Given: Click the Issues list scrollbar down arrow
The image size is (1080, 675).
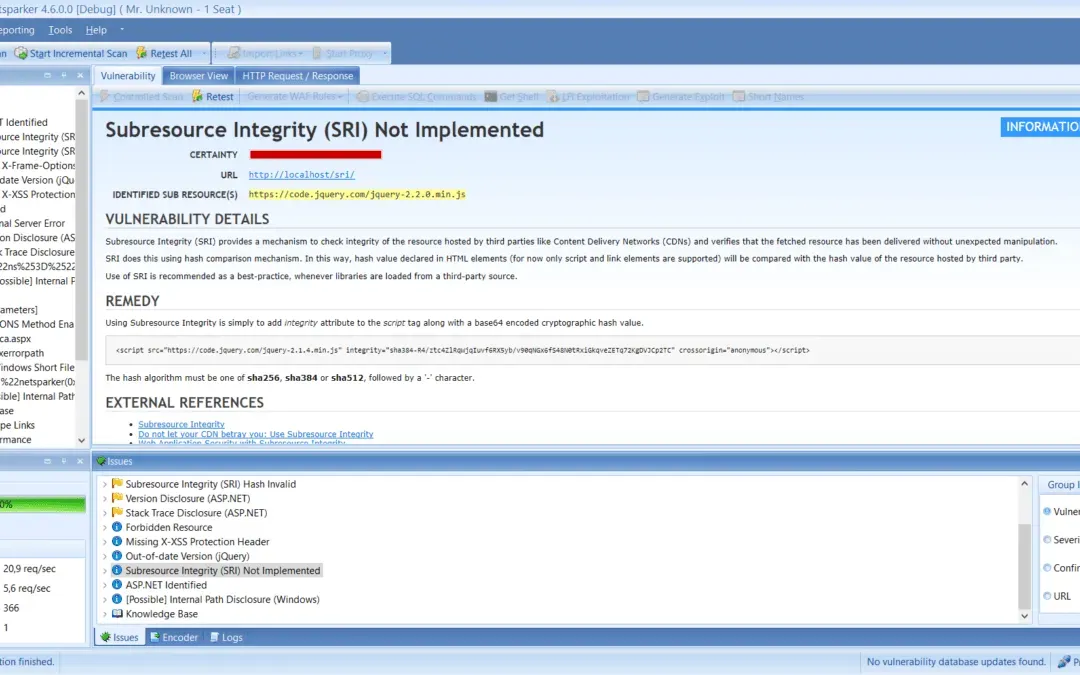Looking at the screenshot, I should [1024, 616].
